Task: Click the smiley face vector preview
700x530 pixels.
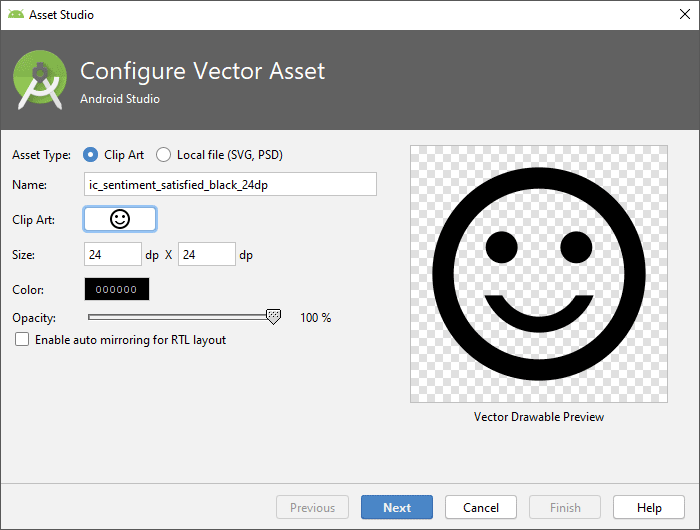Action: (539, 274)
